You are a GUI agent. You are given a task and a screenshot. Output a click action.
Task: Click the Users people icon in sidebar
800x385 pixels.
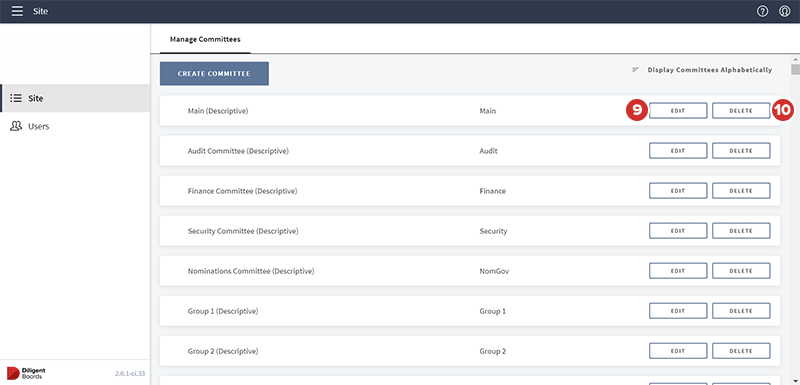[x=16, y=126]
